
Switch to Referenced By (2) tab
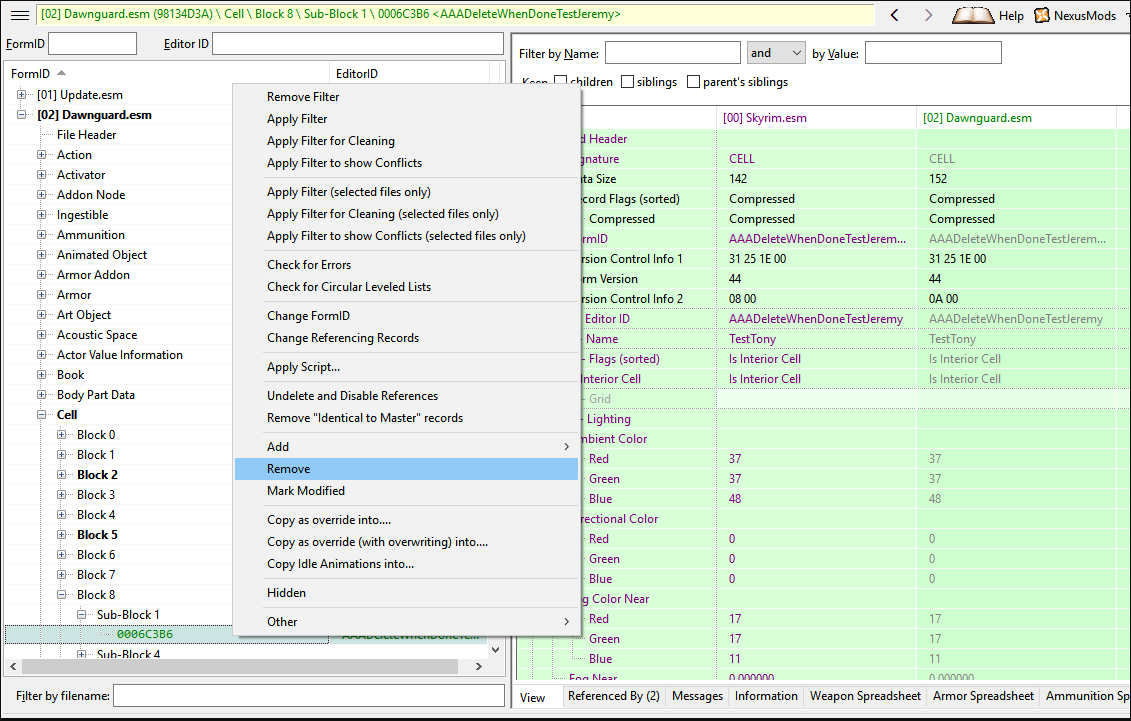tap(614, 696)
